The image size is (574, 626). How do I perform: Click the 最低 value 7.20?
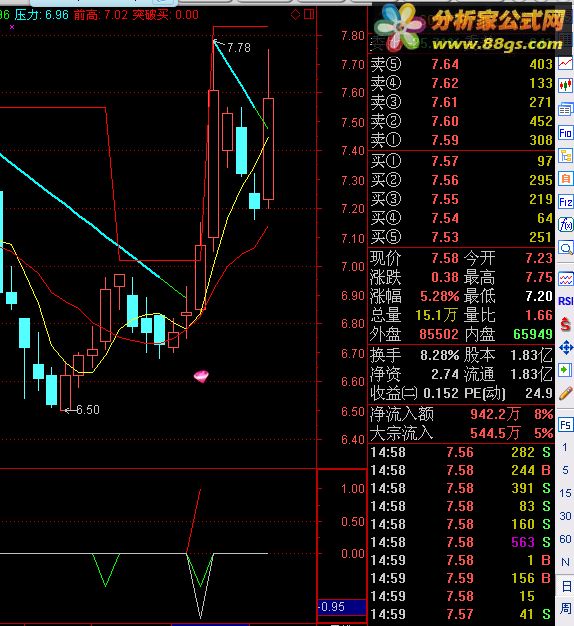539,296
